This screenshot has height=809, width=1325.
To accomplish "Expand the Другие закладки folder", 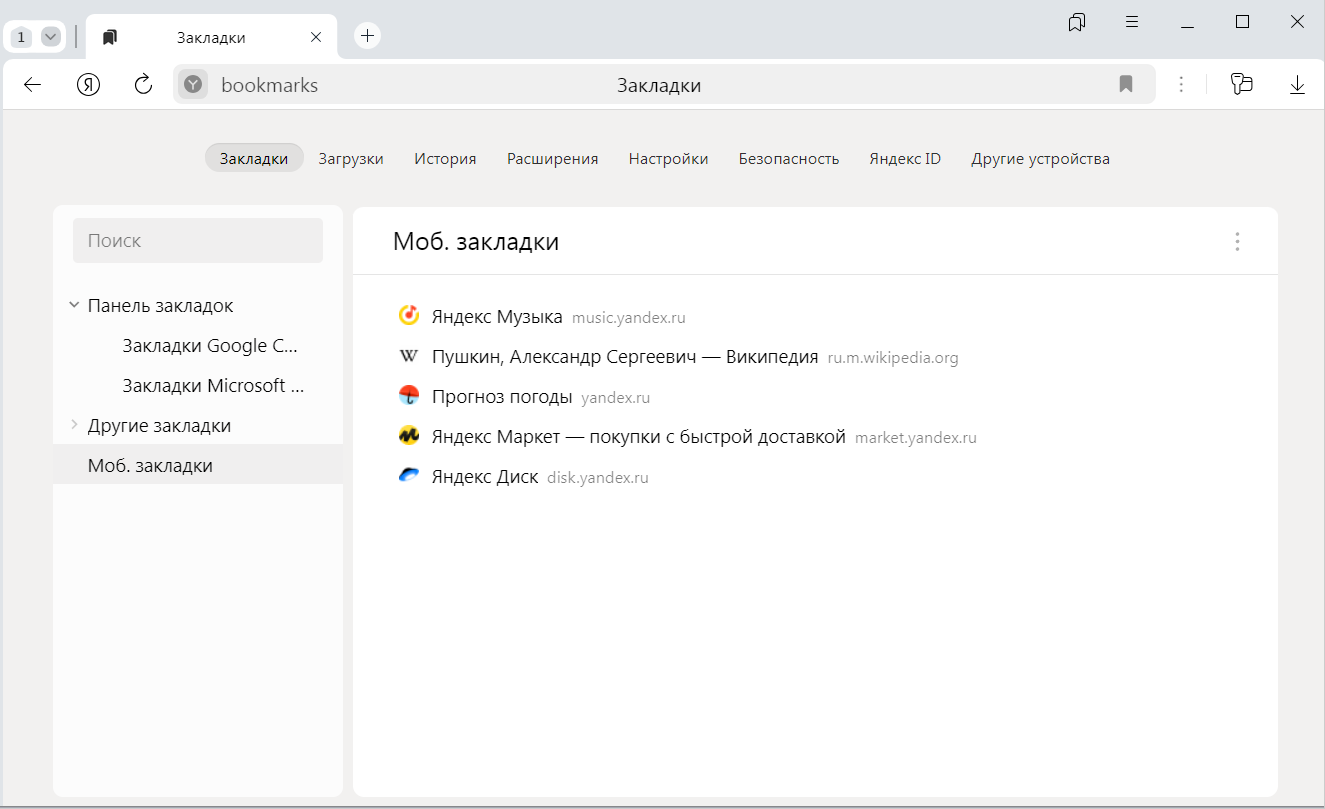I will coord(74,426).
